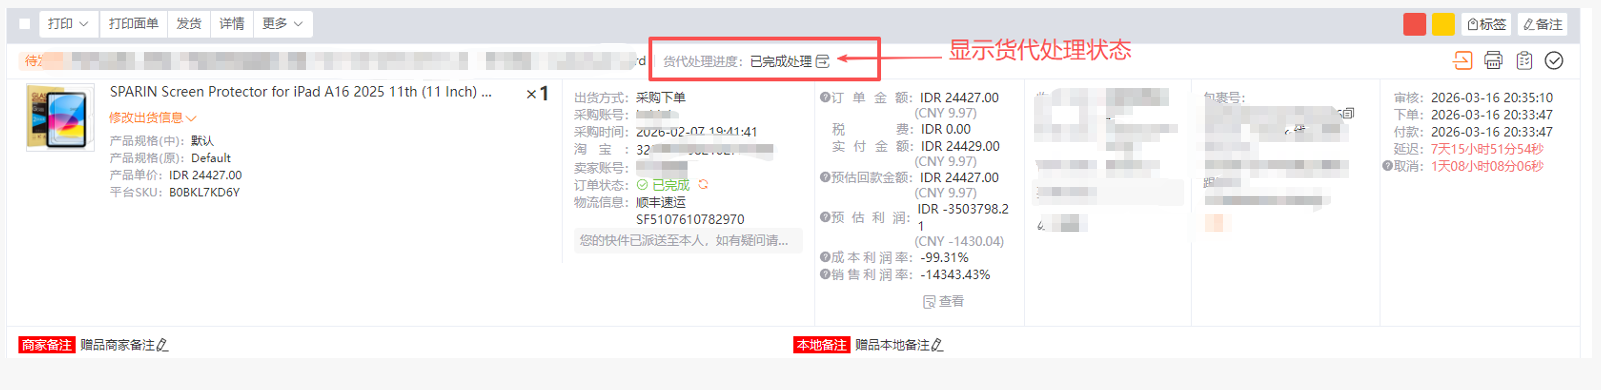This screenshot has width=1601, height=390.
Task: Edit merchant note with pencil icon
Action: pyautogui.click(x=162, y=345)
